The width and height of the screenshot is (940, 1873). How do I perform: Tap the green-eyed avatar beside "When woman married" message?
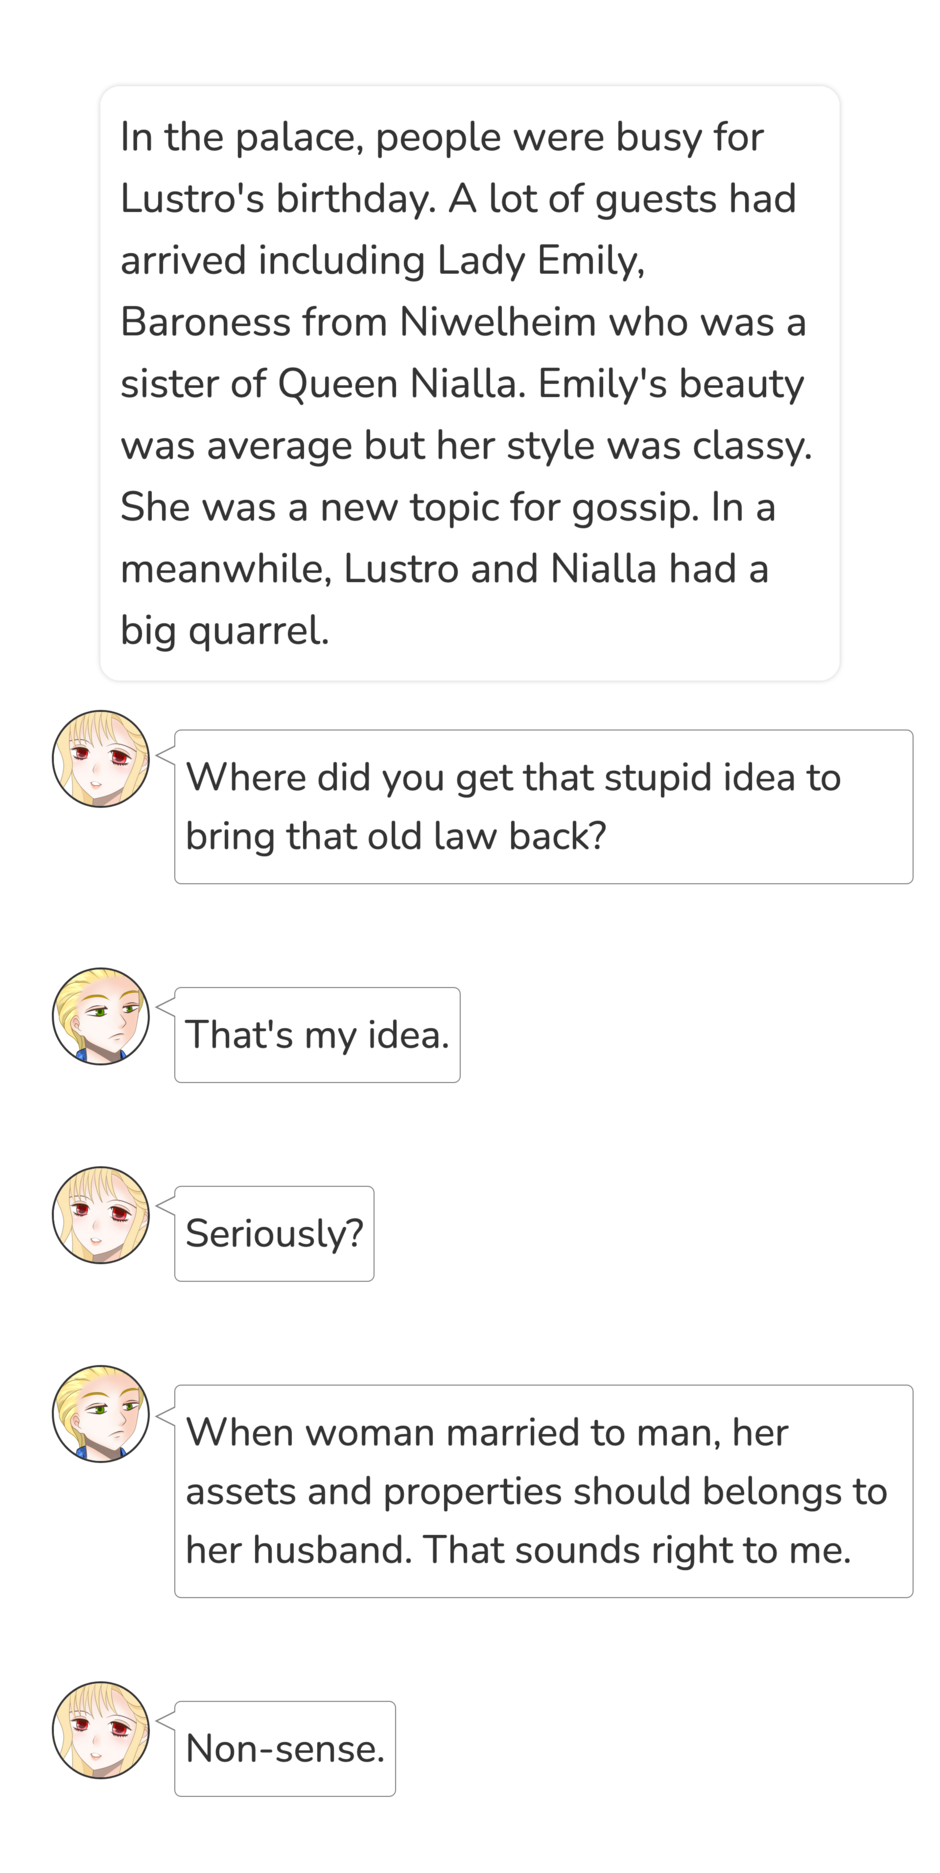[100, 1414]
